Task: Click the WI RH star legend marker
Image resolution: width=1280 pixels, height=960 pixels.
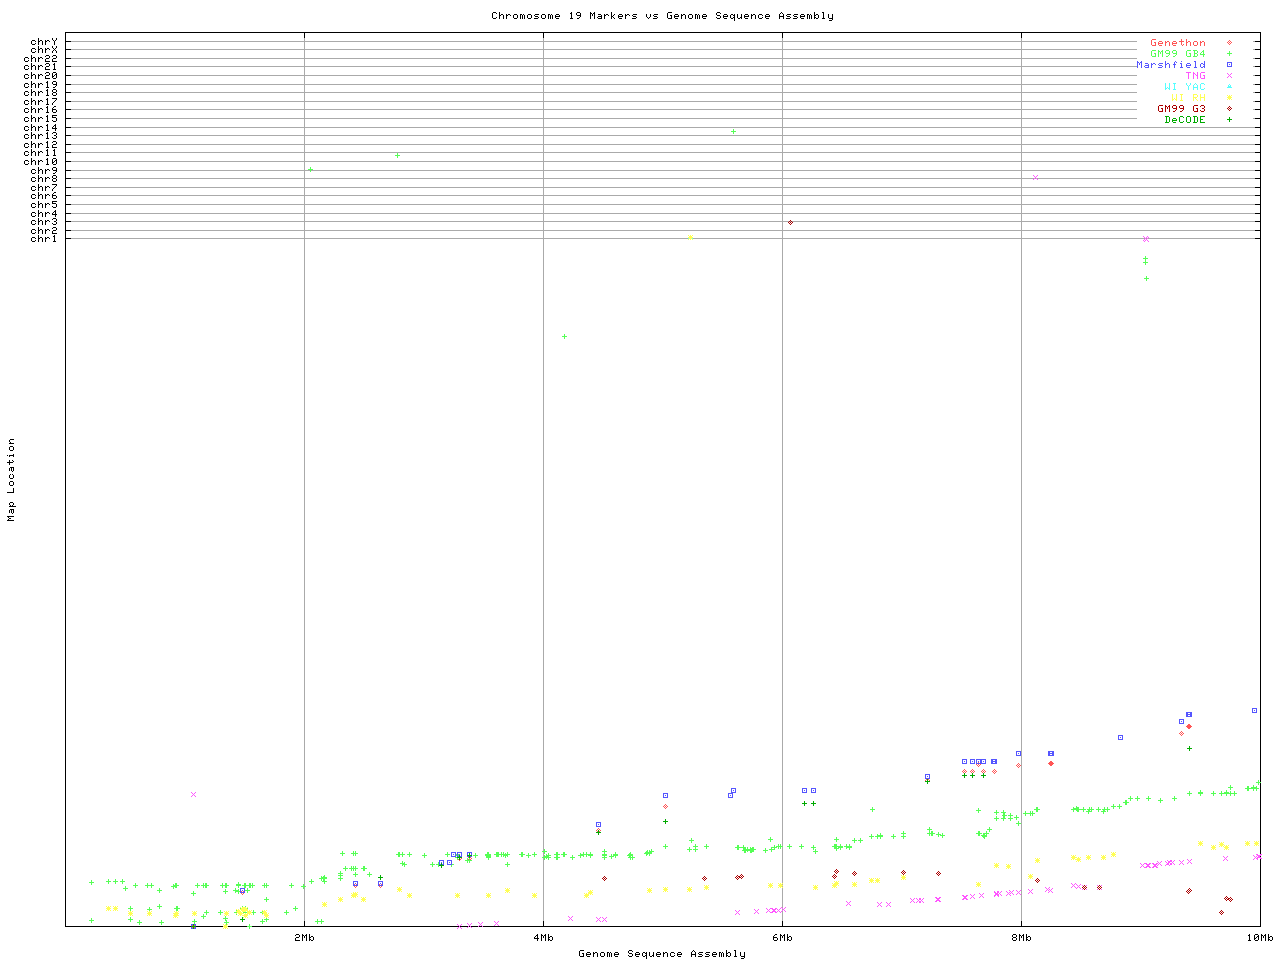Action: (x=1229, y=98)
